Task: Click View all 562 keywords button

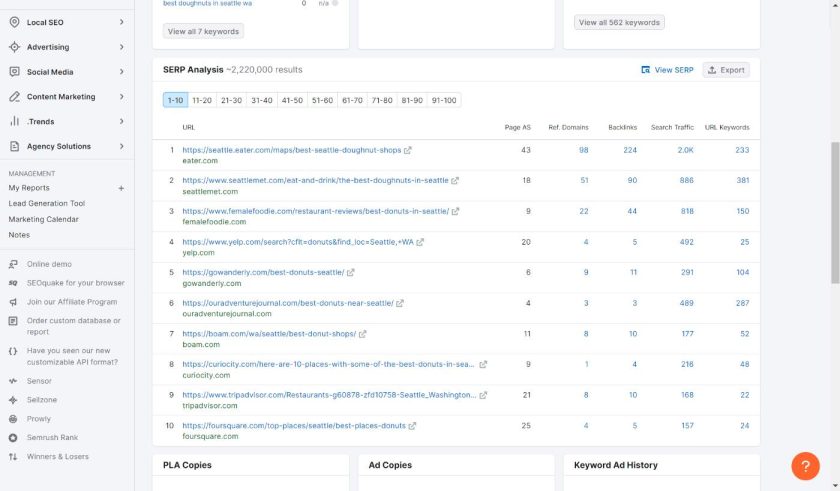Action: (x=619, y=22)
